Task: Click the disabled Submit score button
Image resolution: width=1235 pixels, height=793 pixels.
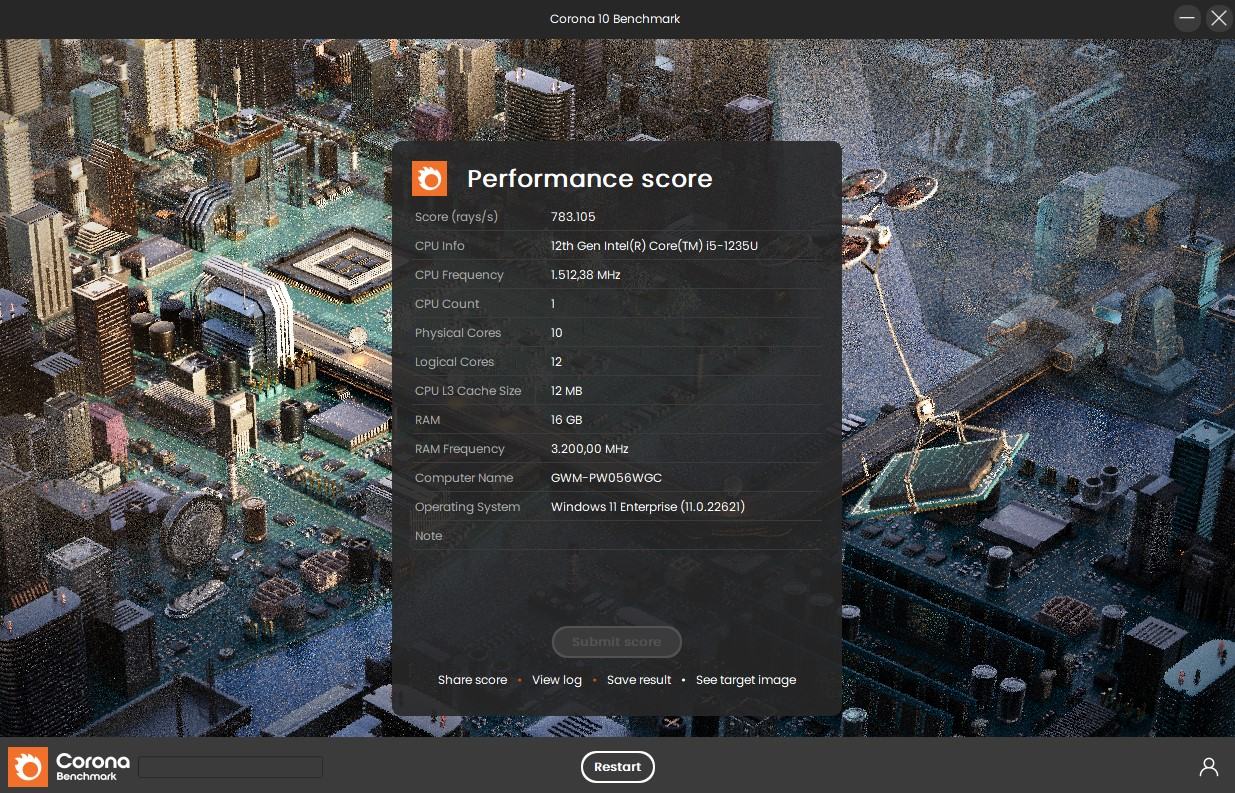Action: [x=617, y=642]
